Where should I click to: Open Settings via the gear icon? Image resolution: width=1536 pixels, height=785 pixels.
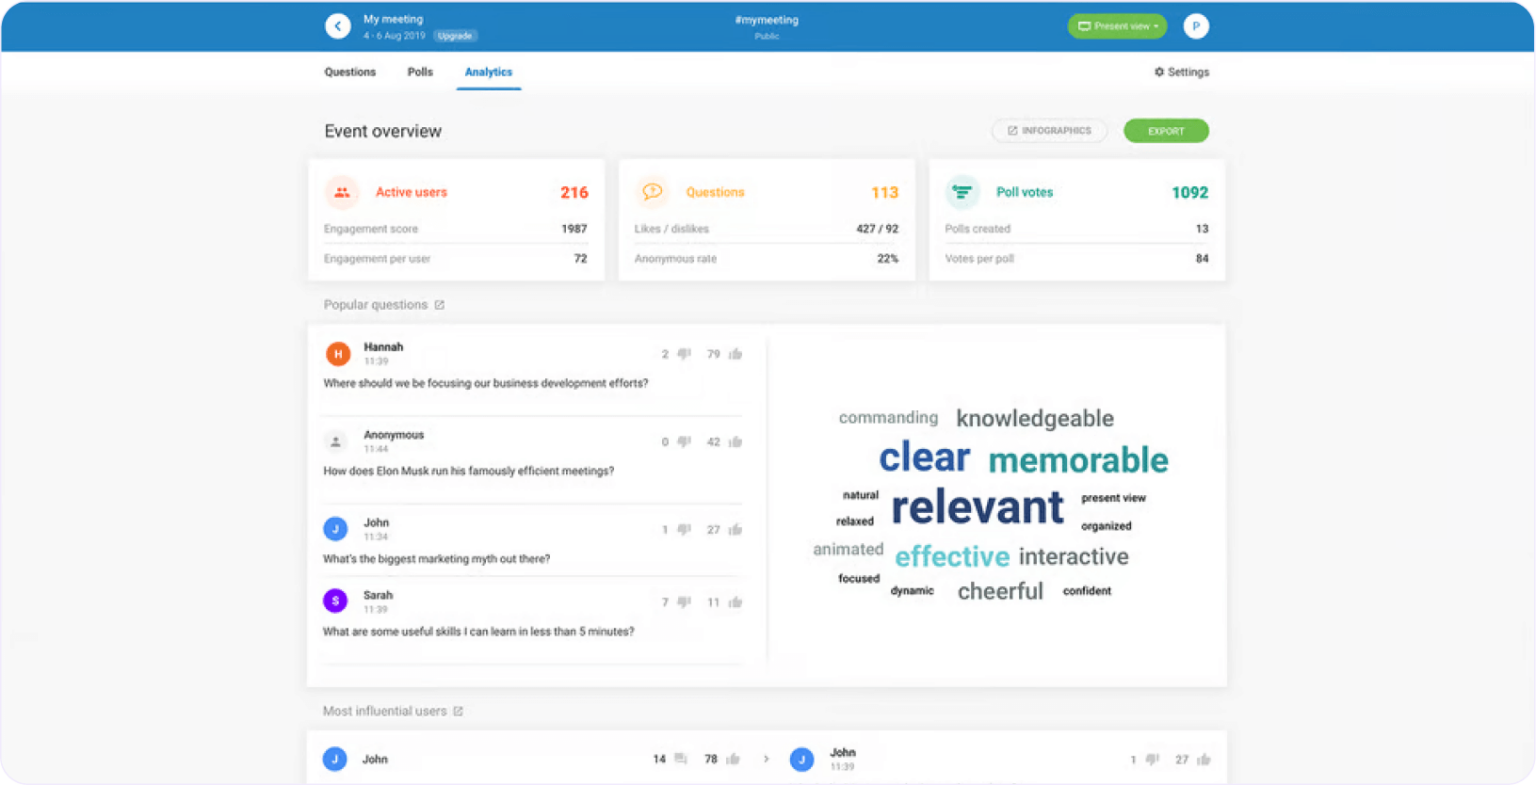pos(1158,72)
